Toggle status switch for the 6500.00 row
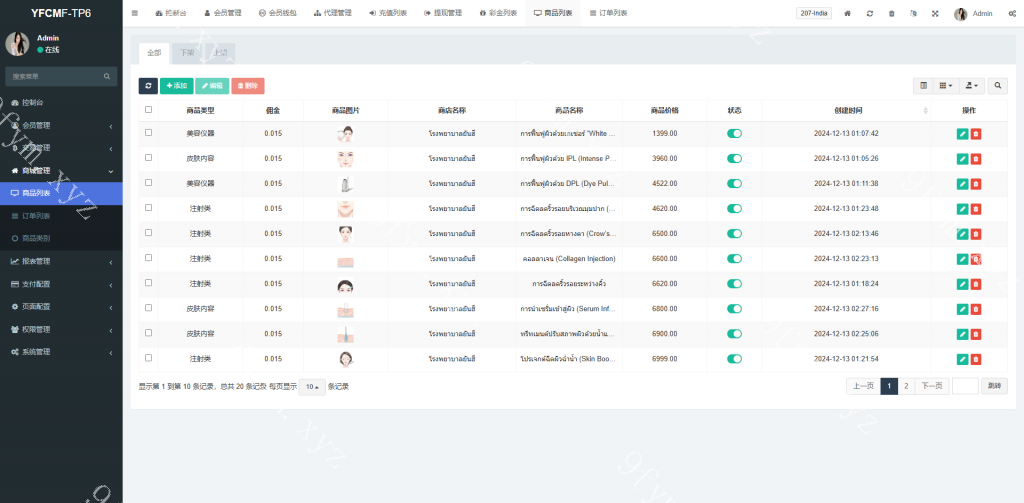Screen dimensions: 1024x503 click(x=735, y=233)
